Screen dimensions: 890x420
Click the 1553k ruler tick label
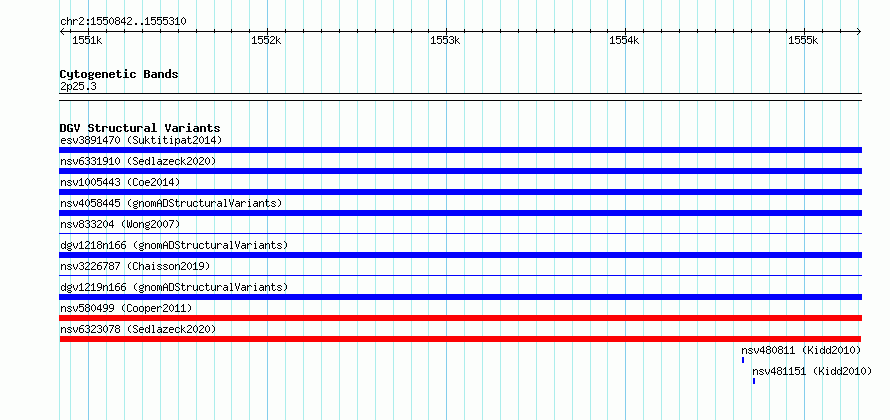[446, 41]
